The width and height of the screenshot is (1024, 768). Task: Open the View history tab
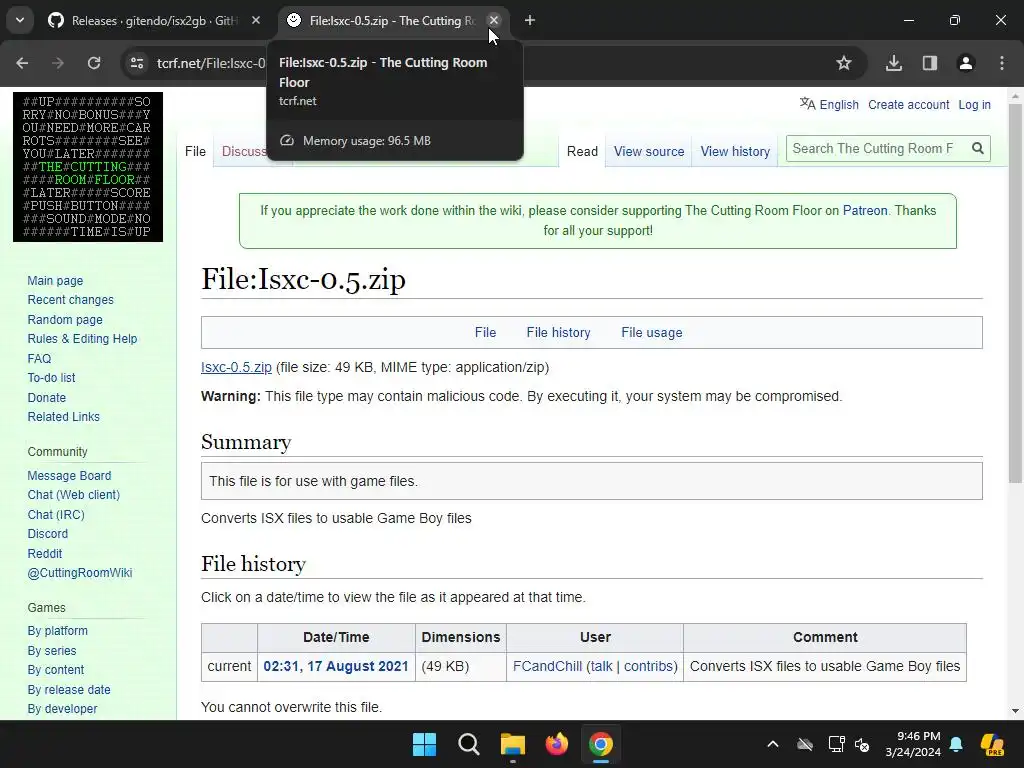click(735, 152)
